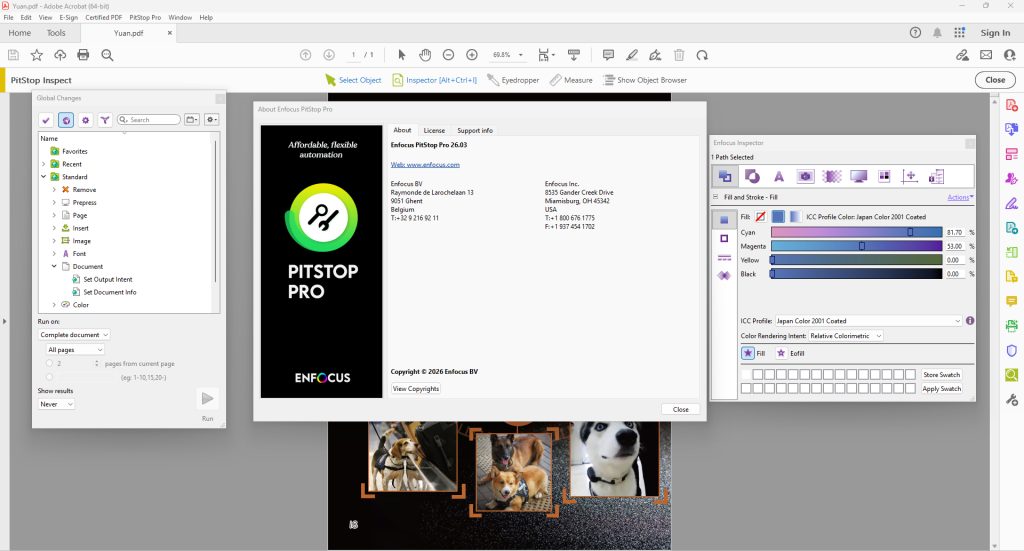Collapse the Standard folder
1024x551 pixels.
44,176
